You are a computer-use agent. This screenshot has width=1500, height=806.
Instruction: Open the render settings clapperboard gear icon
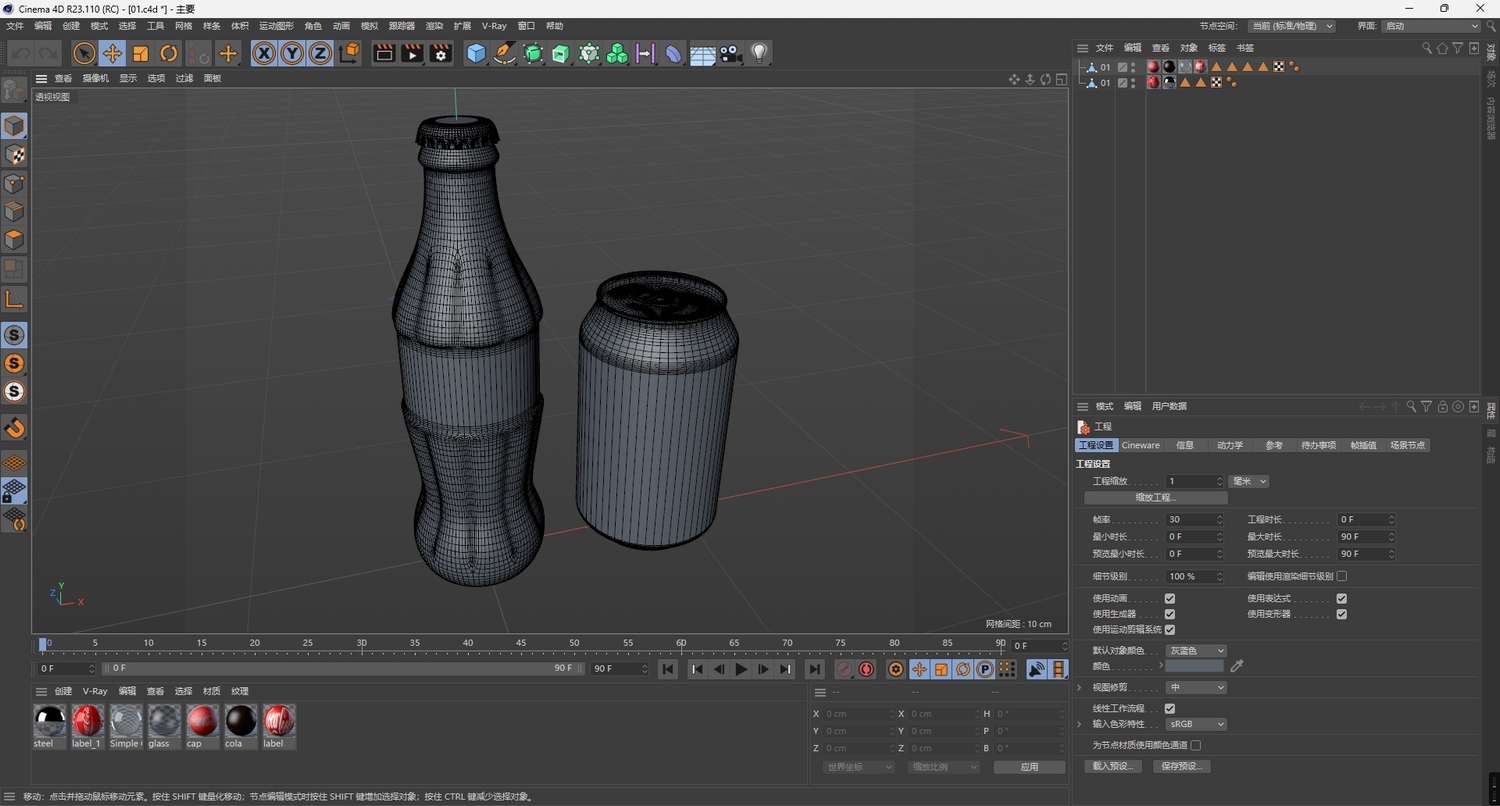(440, 54)
